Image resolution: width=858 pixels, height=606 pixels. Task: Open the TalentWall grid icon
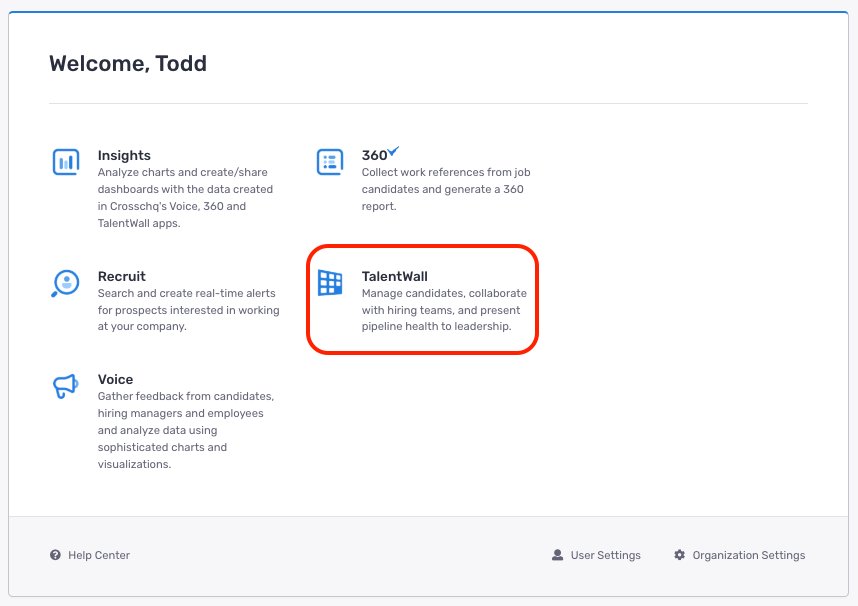point(329,283)
